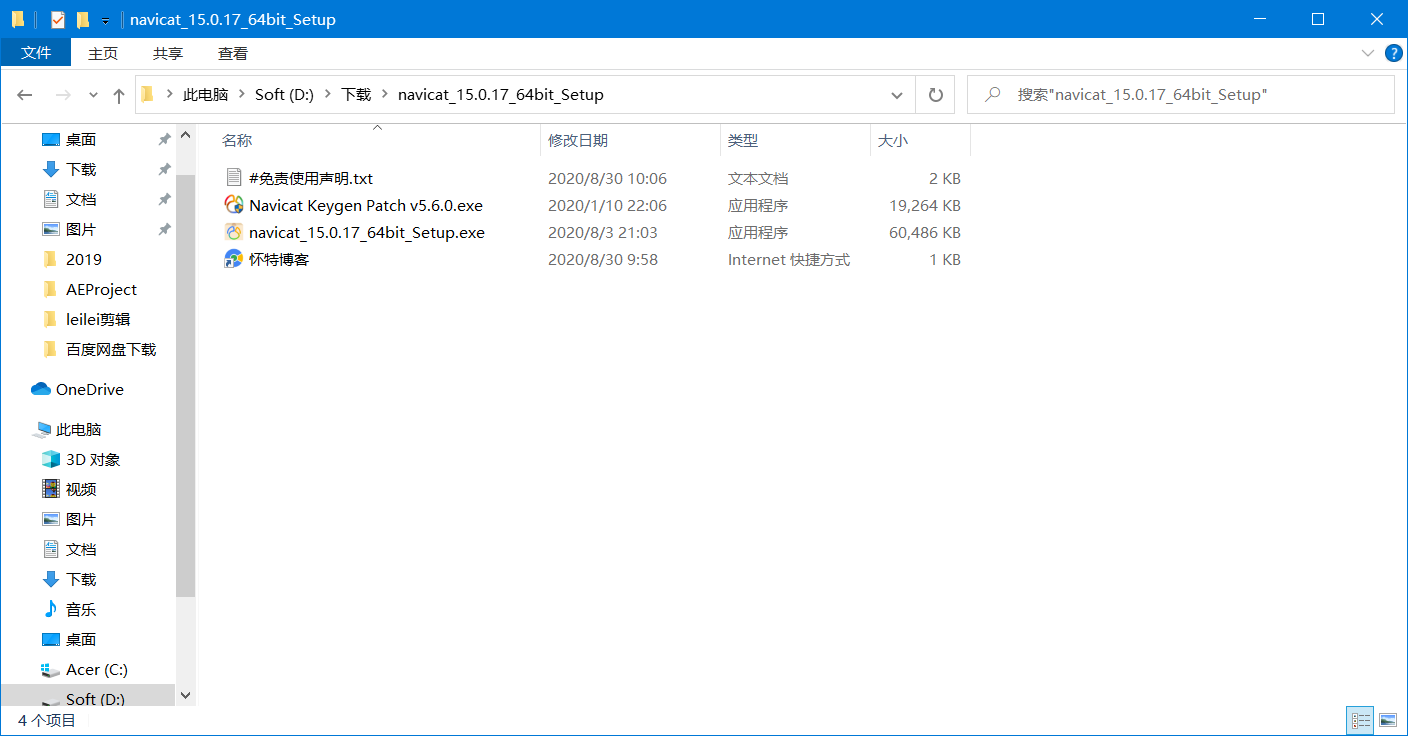Click navicat_15.0.17_64bit_Setup in address path

[500, 95]
